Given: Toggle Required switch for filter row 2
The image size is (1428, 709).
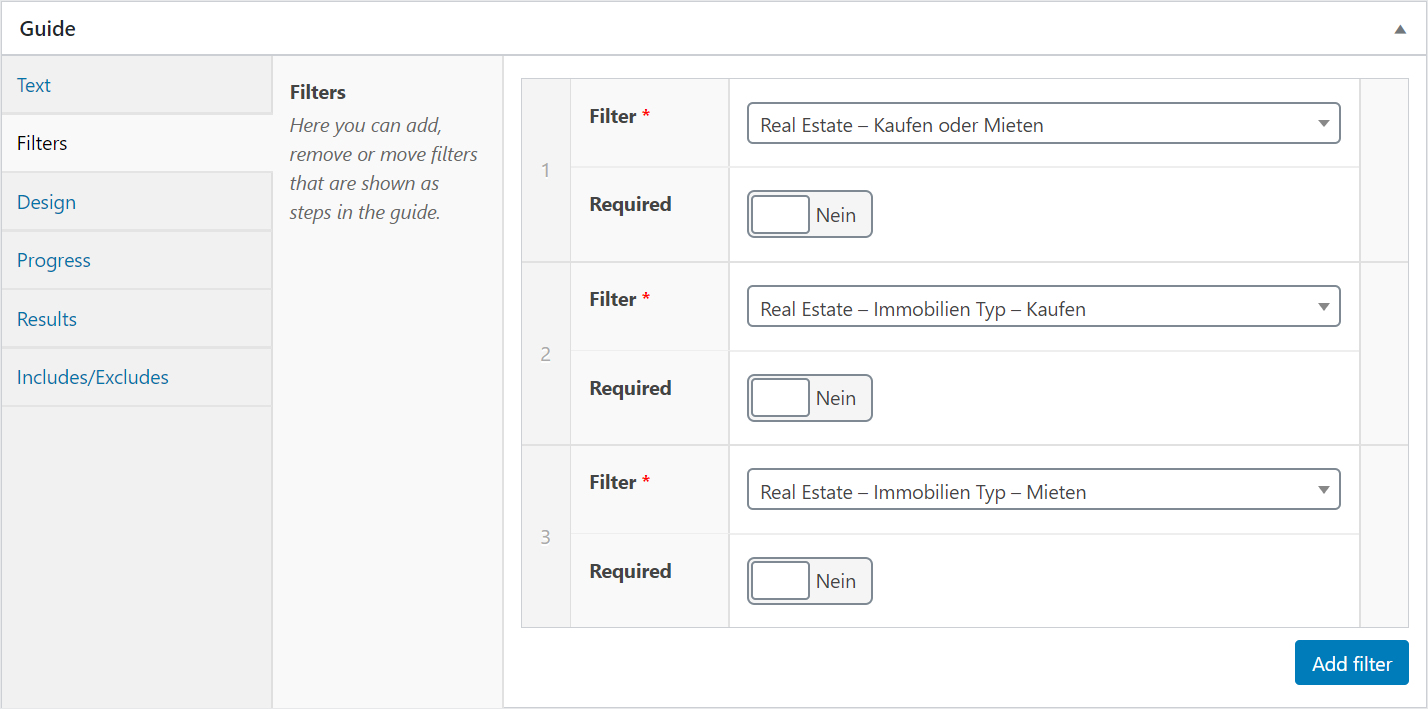Looking at the screenshot, I should coord(809,398).
